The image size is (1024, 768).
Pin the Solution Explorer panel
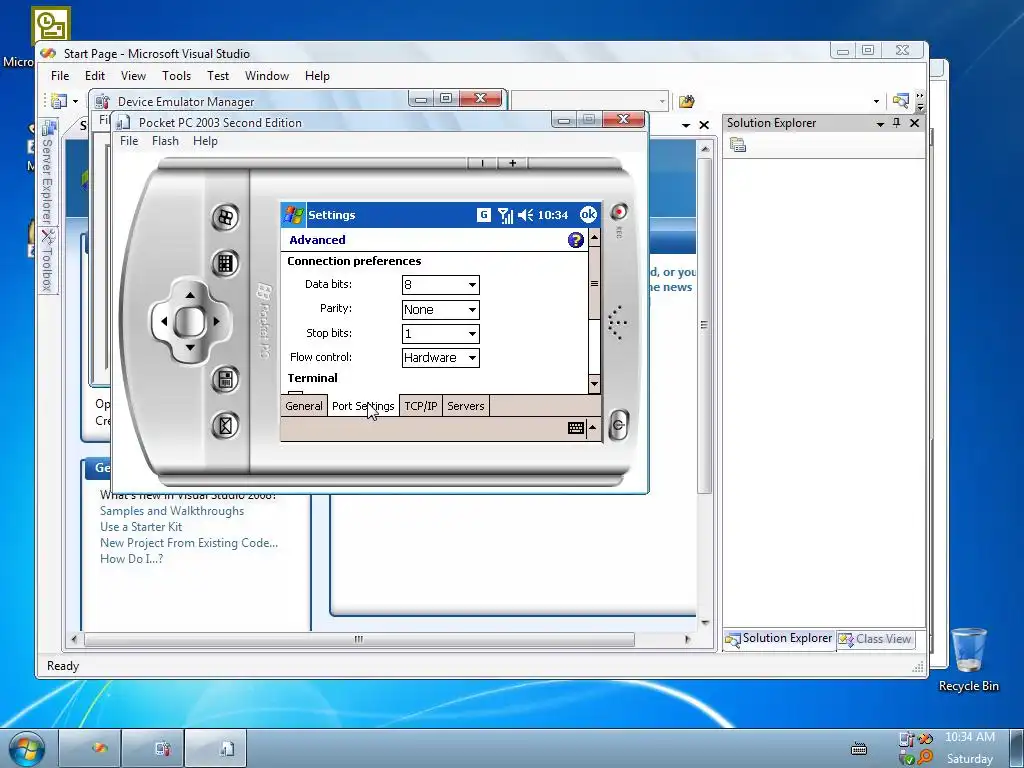click(x=897, y=123)
